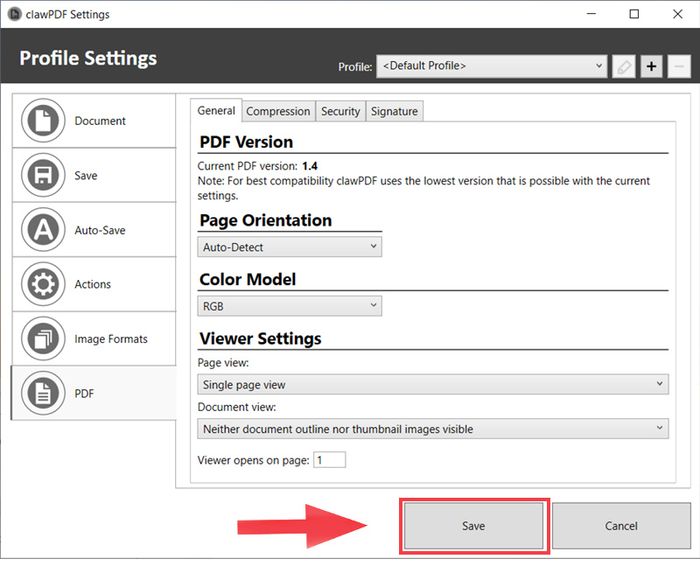Click the Actions label in sidebar
The image size is (700, 572).
[92, 284]
